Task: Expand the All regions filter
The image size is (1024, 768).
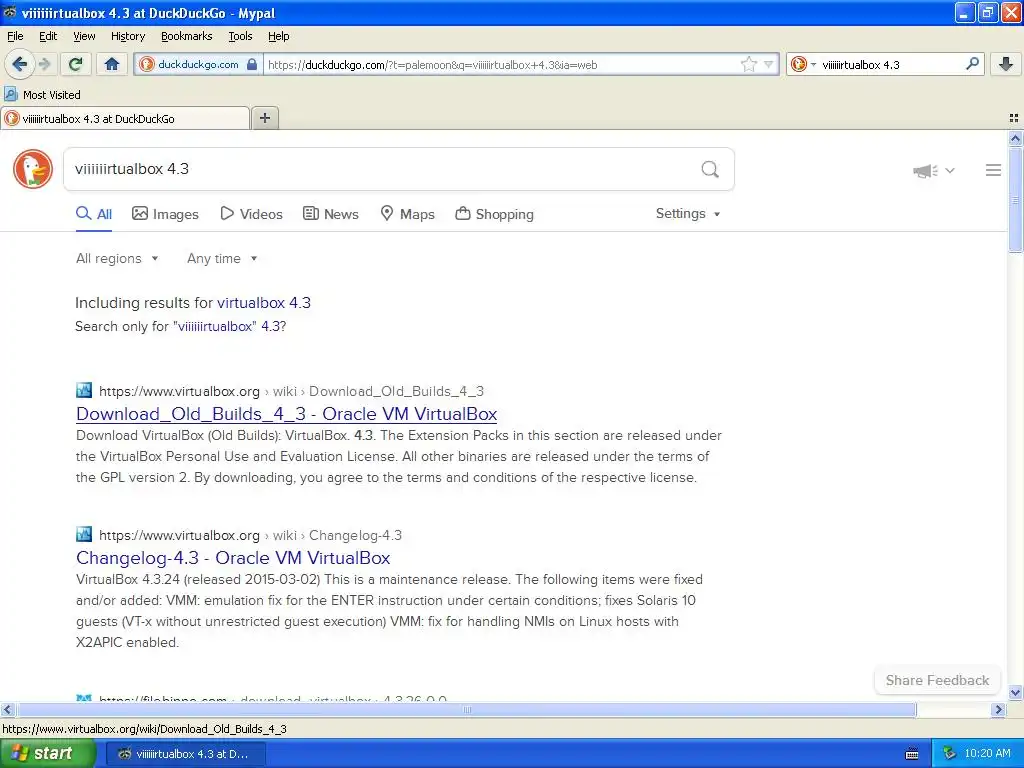Action: point(117,259)
